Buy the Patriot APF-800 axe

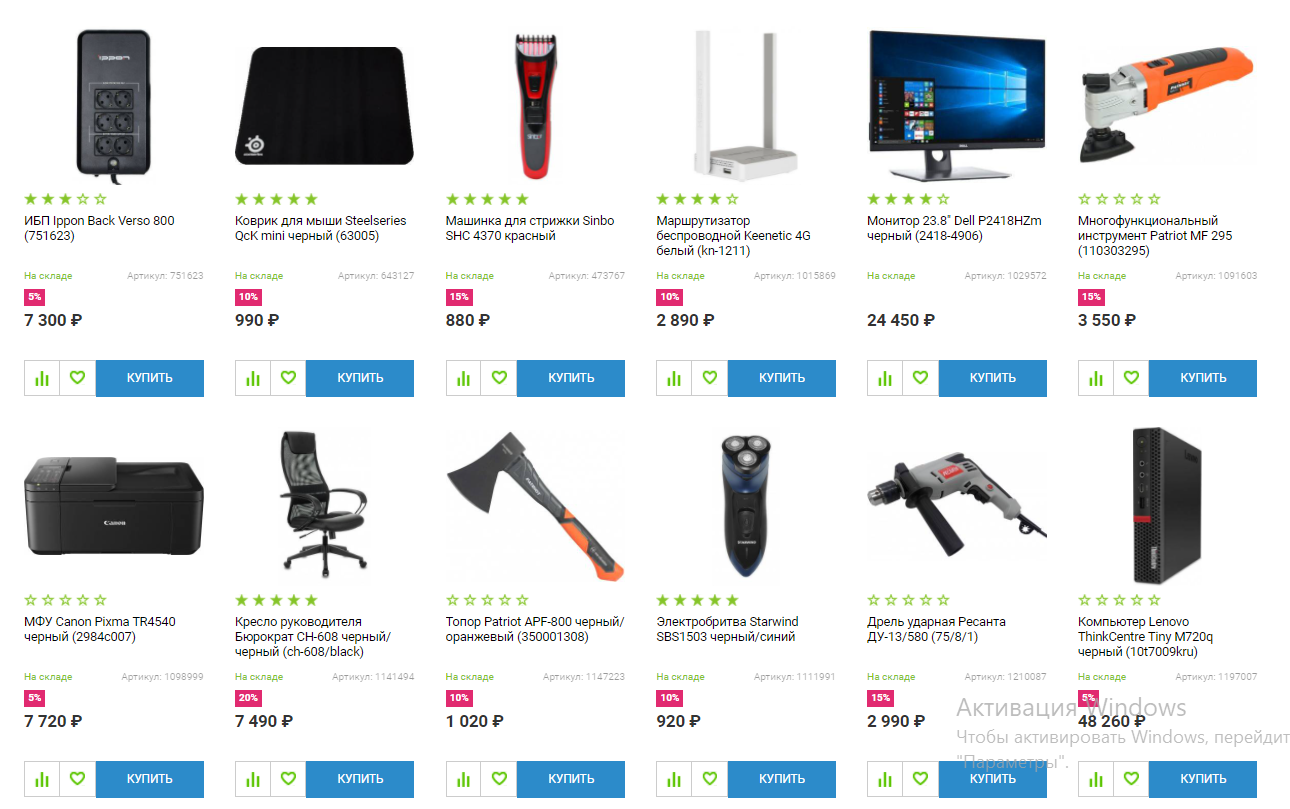571,779
